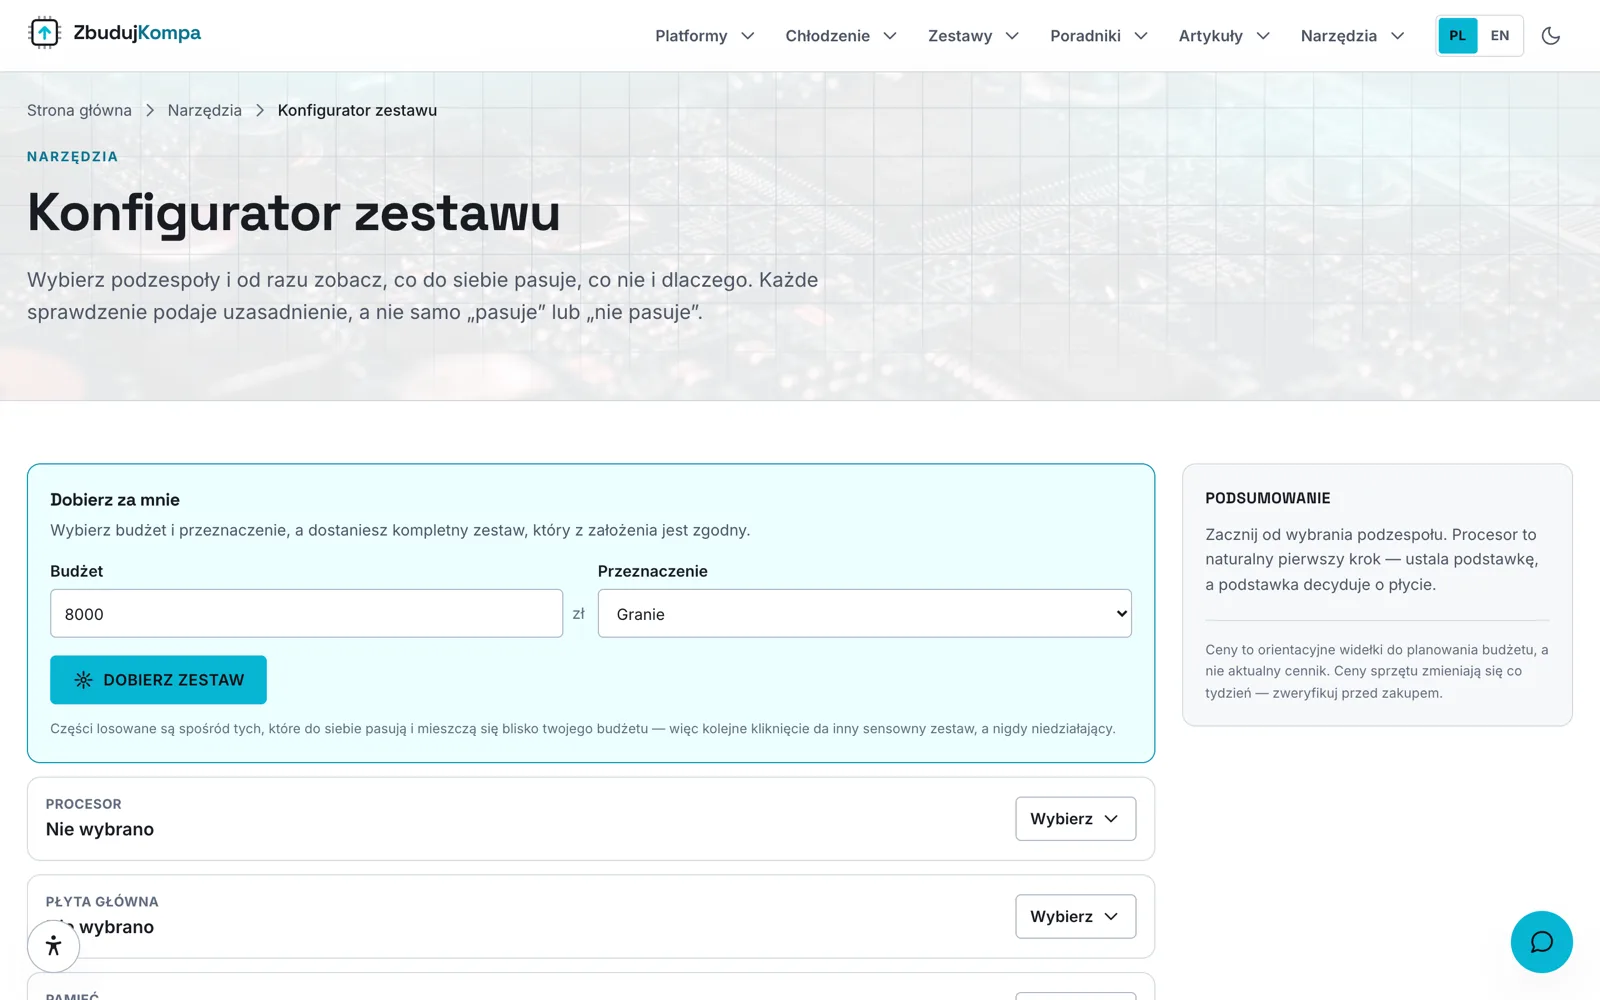The width and height of the screenshot is (1600, 1000).
Task: Click the Konfigurator zestawu breadcrumb text
Action: pos(357,110)
